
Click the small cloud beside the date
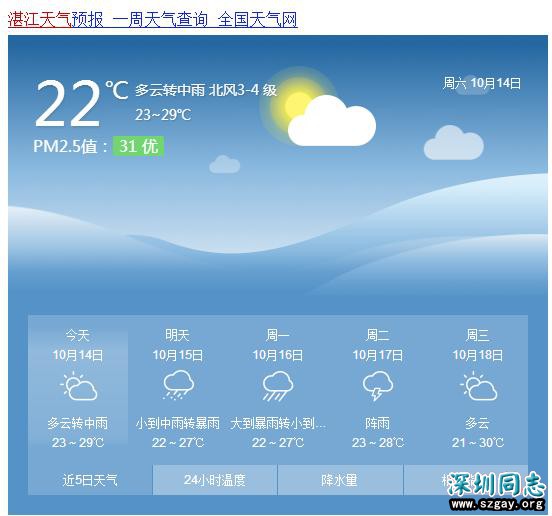click(454, 143)
